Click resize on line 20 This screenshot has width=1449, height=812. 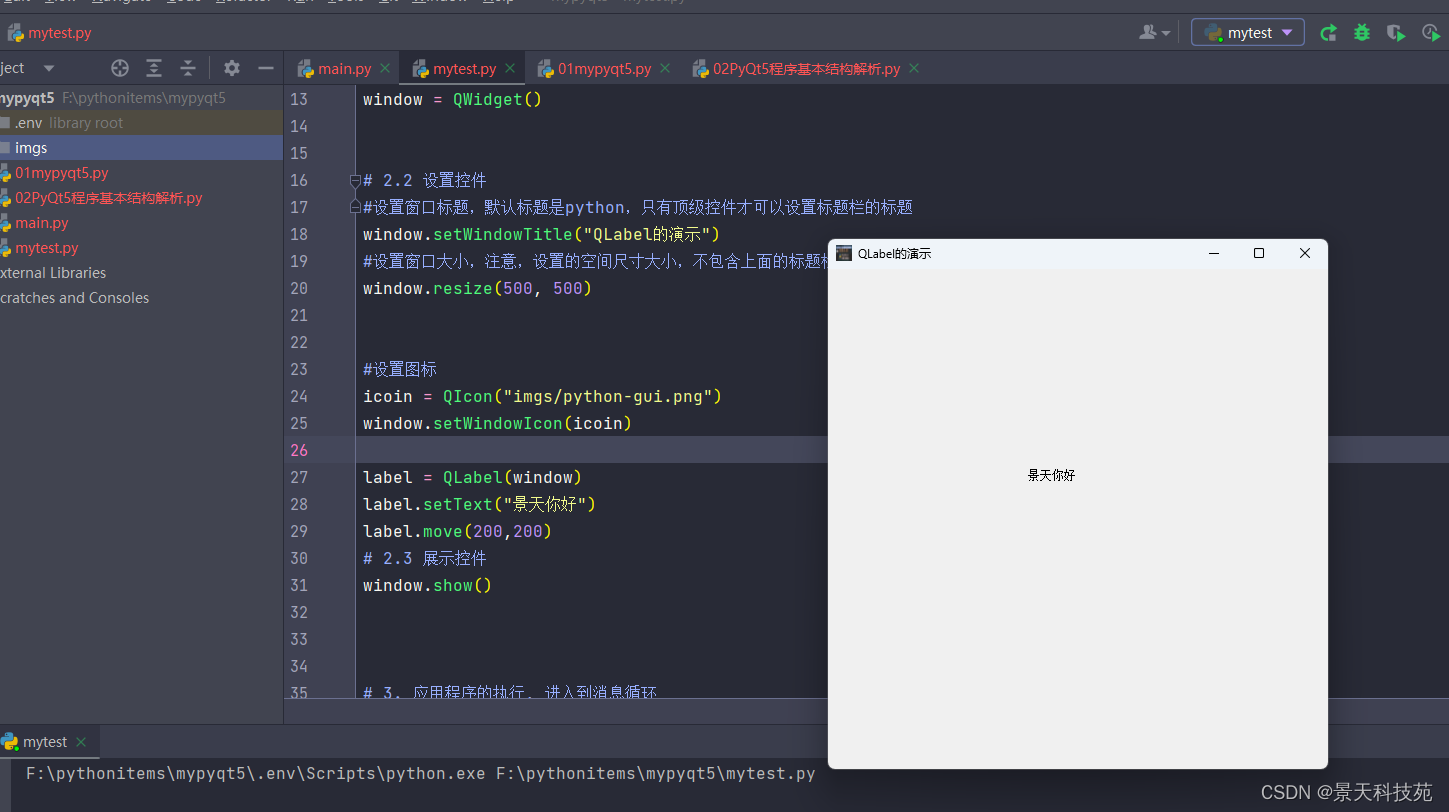coord(462,288)
